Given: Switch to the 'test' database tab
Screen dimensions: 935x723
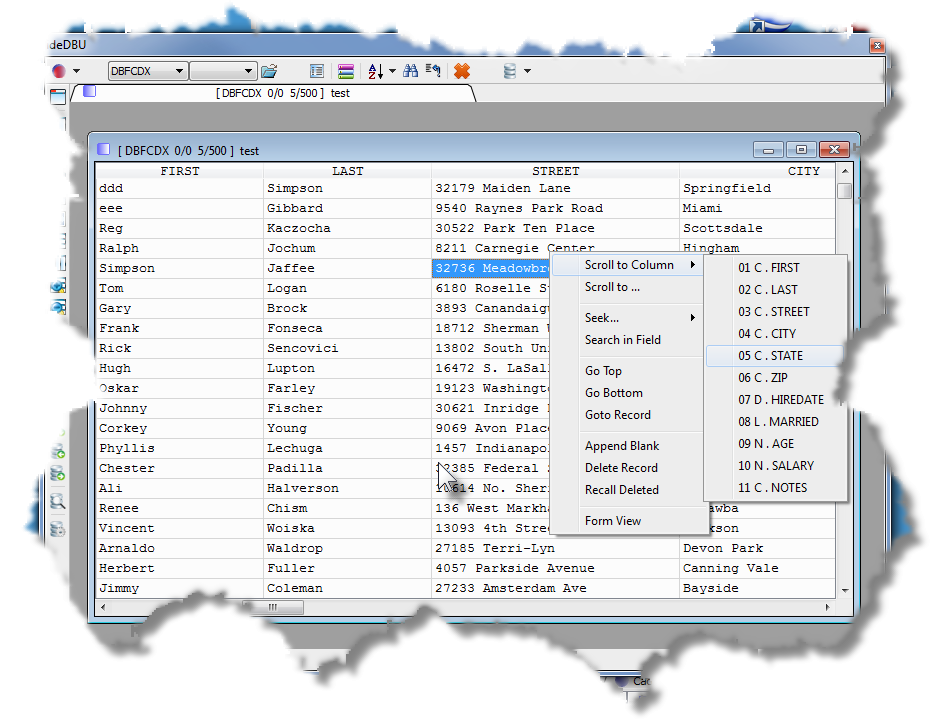Looking at the screenshot, I should click(x=280, y=93).
